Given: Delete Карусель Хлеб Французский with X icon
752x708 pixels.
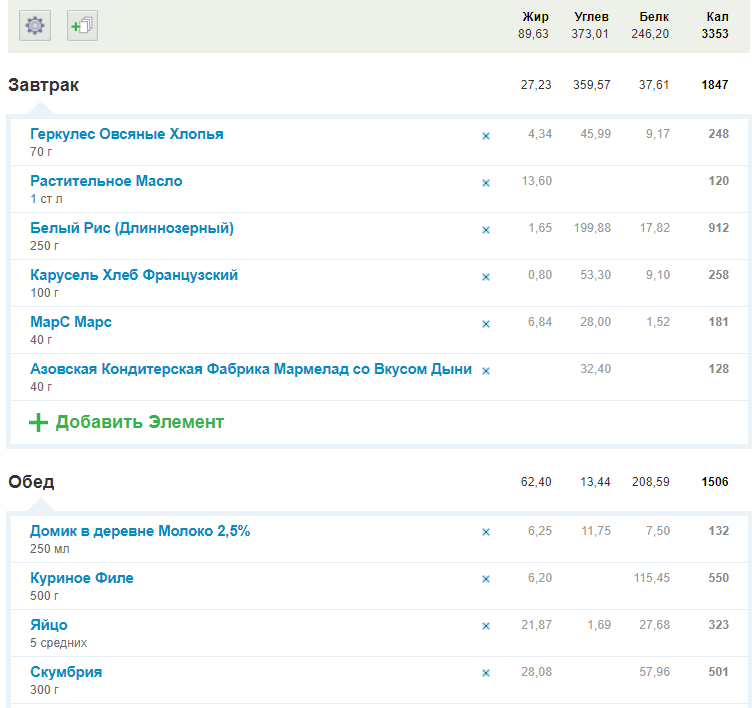Looking at the screenshot, I should pos(486,277).
